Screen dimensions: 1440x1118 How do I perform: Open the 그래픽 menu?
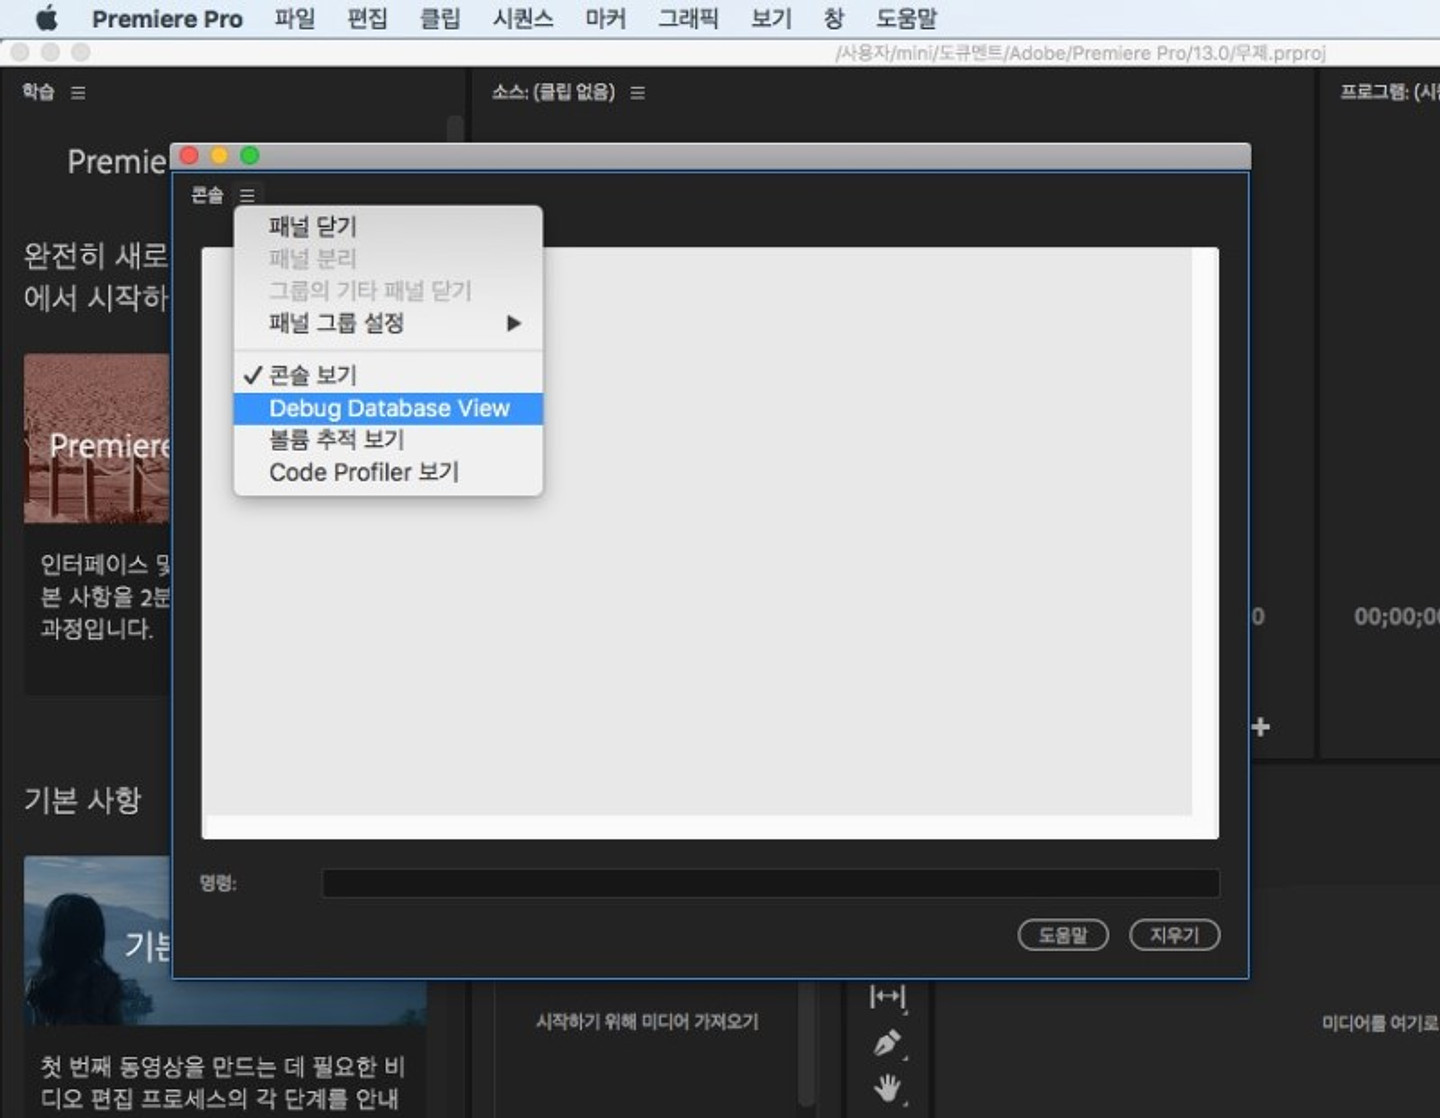687,18
